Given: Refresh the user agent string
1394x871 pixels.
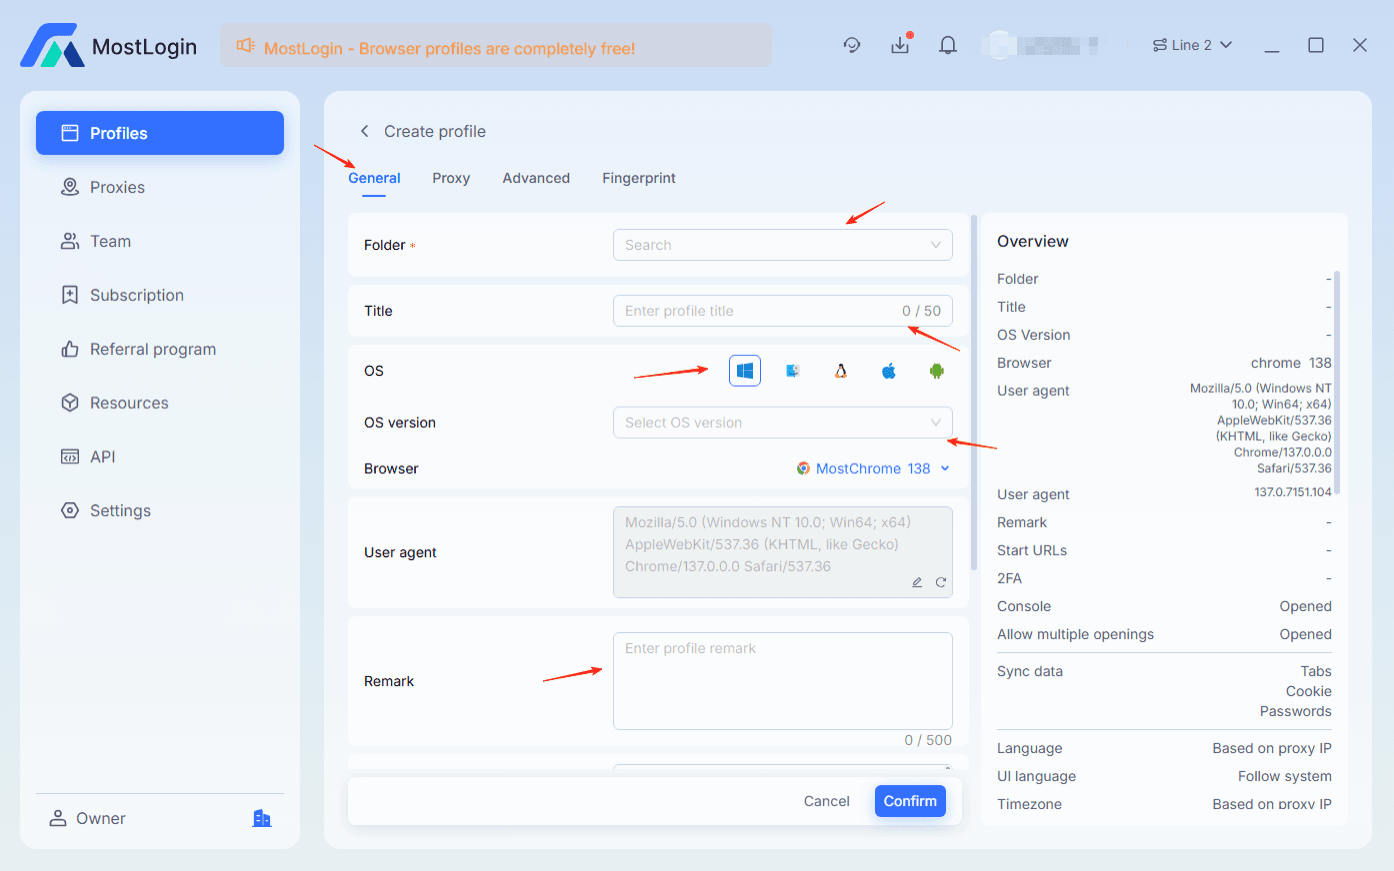Looking at the screenshot, I should tap(941, 582).
